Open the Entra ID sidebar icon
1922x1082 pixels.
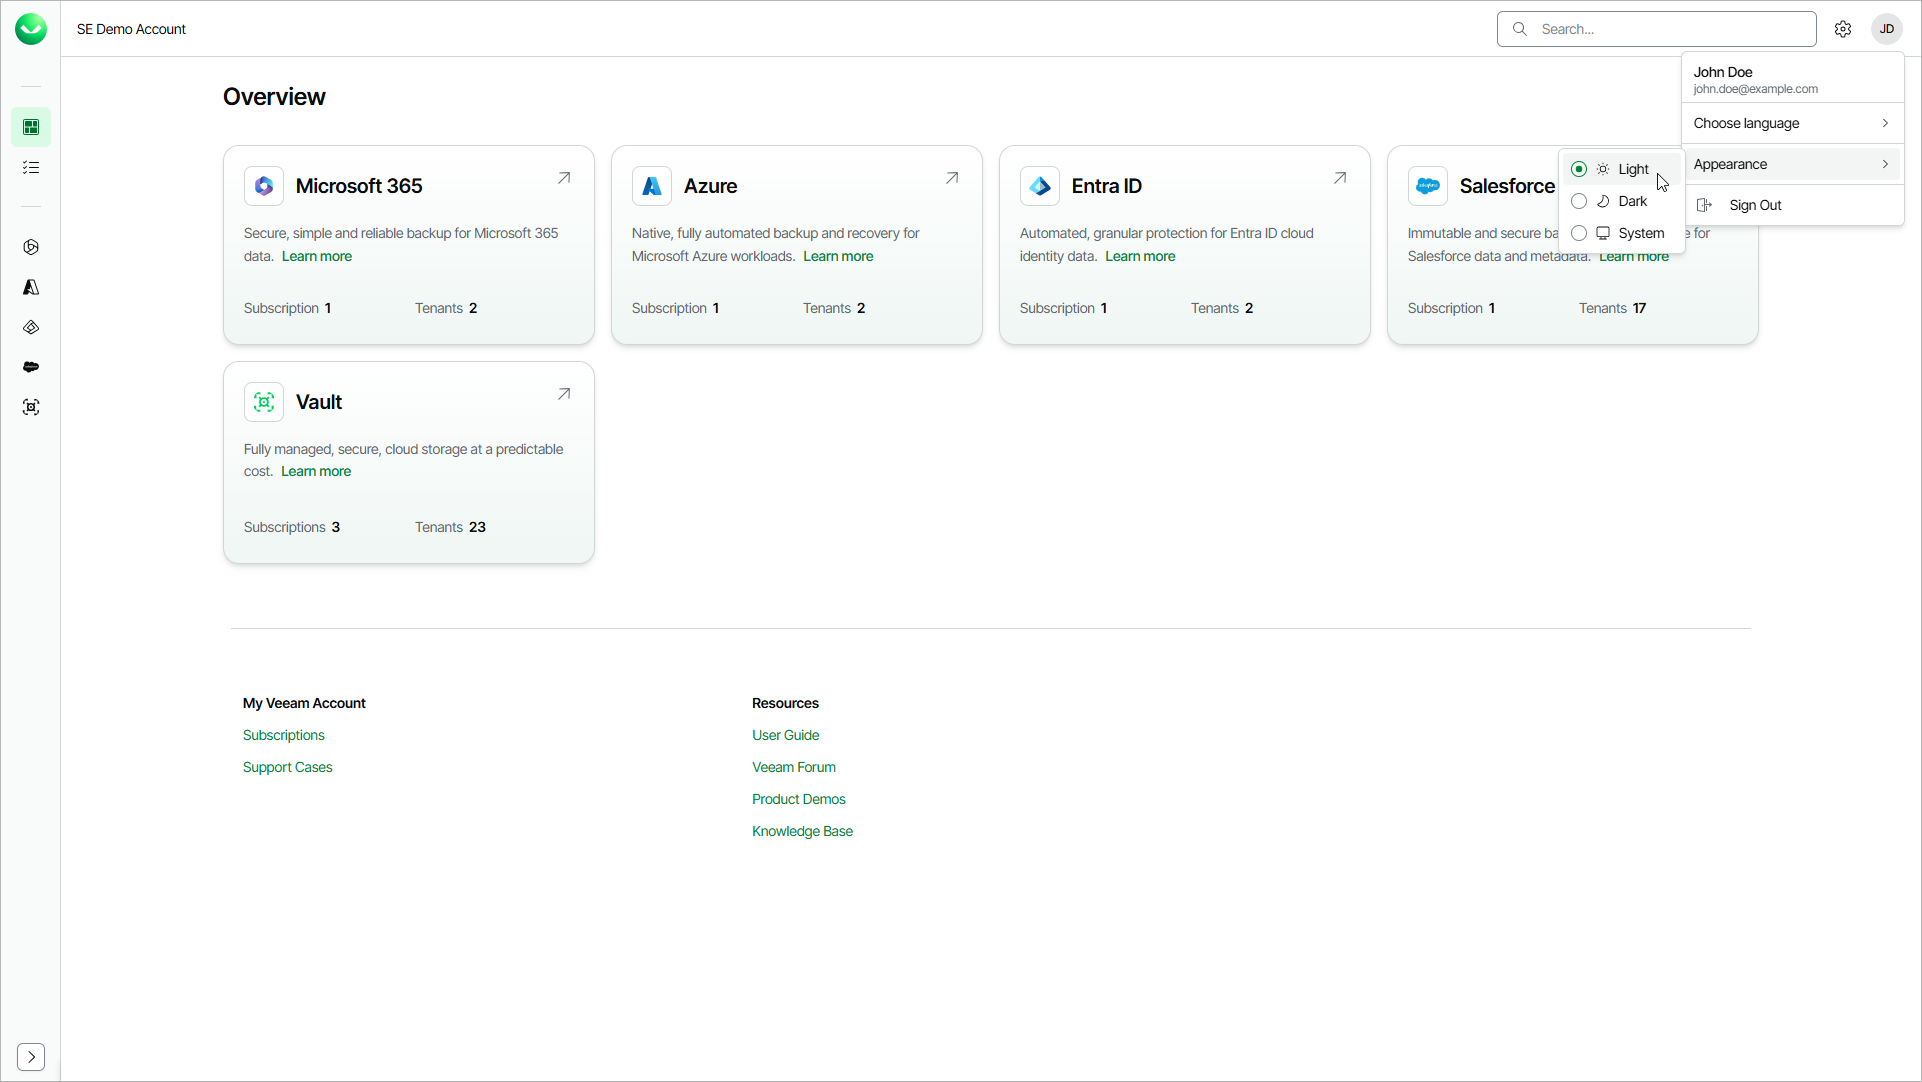(31, 327)
